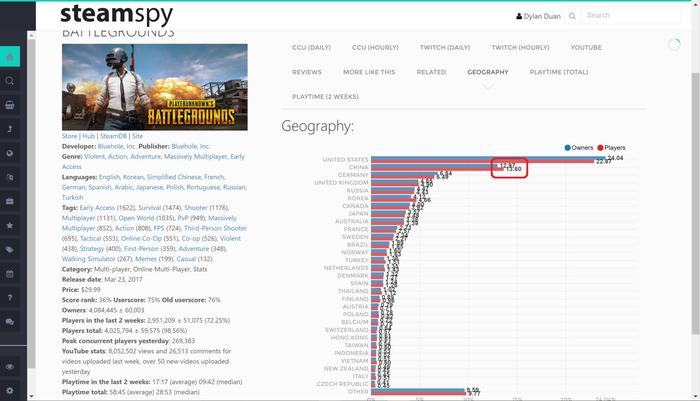Click the star icon in sidebar
The height and width of the screenshot is (401, 700).
[10, 226]
